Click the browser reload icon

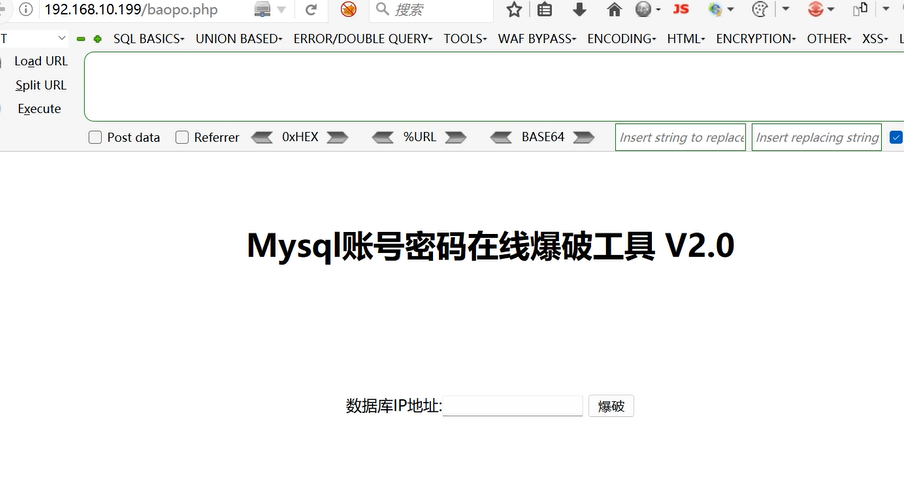311,10
